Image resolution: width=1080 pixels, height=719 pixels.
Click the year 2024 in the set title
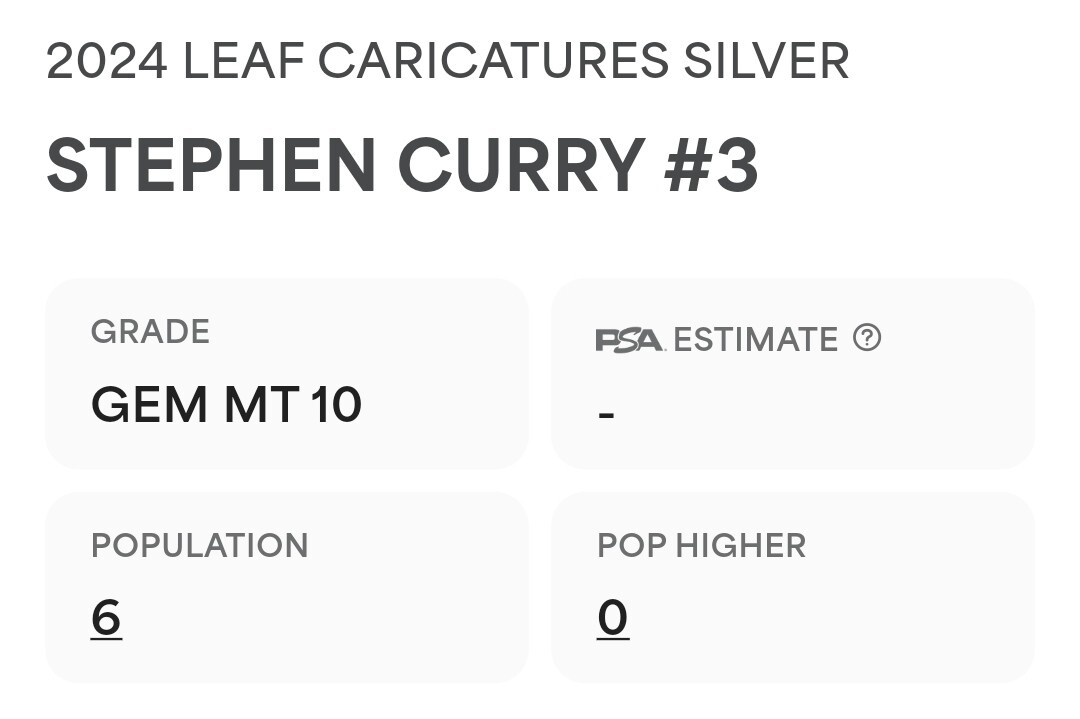tap(107, 61)
